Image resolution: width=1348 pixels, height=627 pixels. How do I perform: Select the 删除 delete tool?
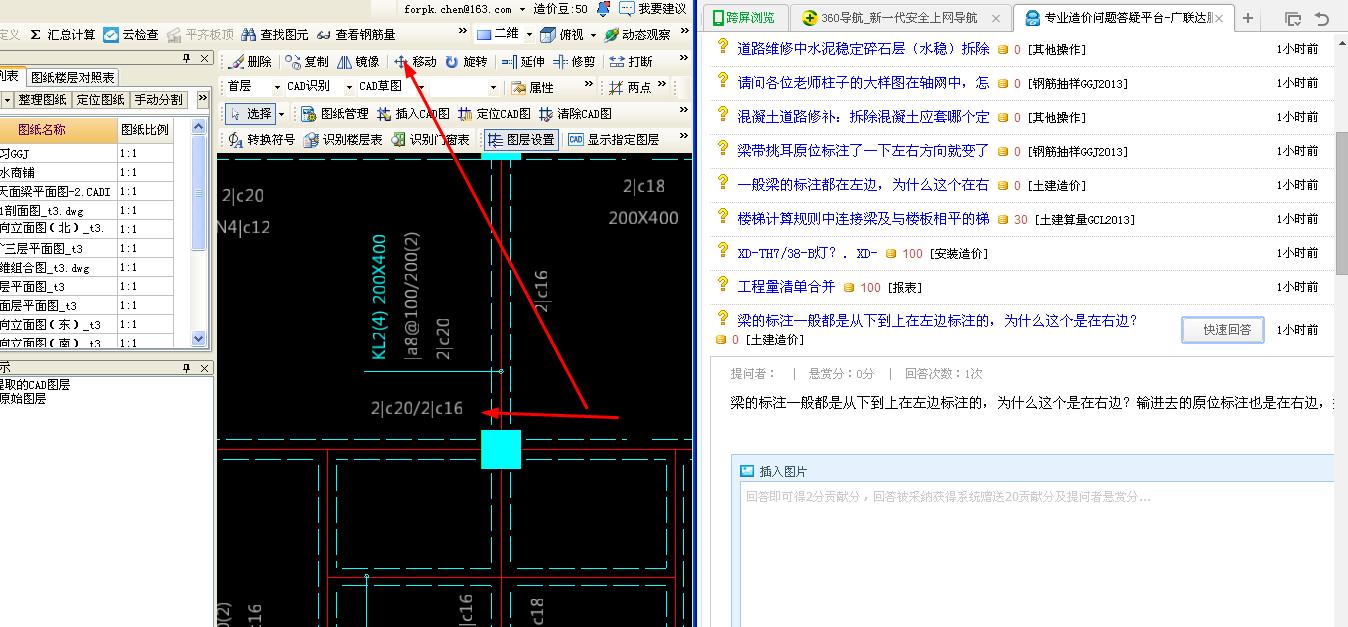click(x=251, y=61)
